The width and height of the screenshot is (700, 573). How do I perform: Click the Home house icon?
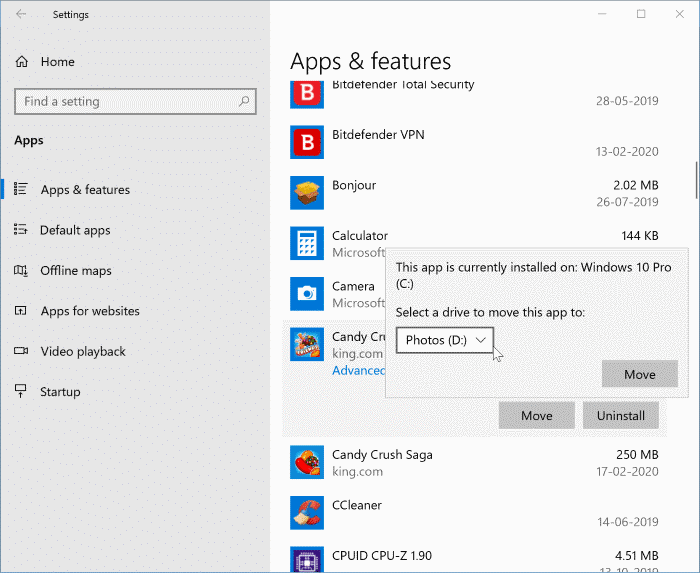pyautogui.click(x=21, y=62)
